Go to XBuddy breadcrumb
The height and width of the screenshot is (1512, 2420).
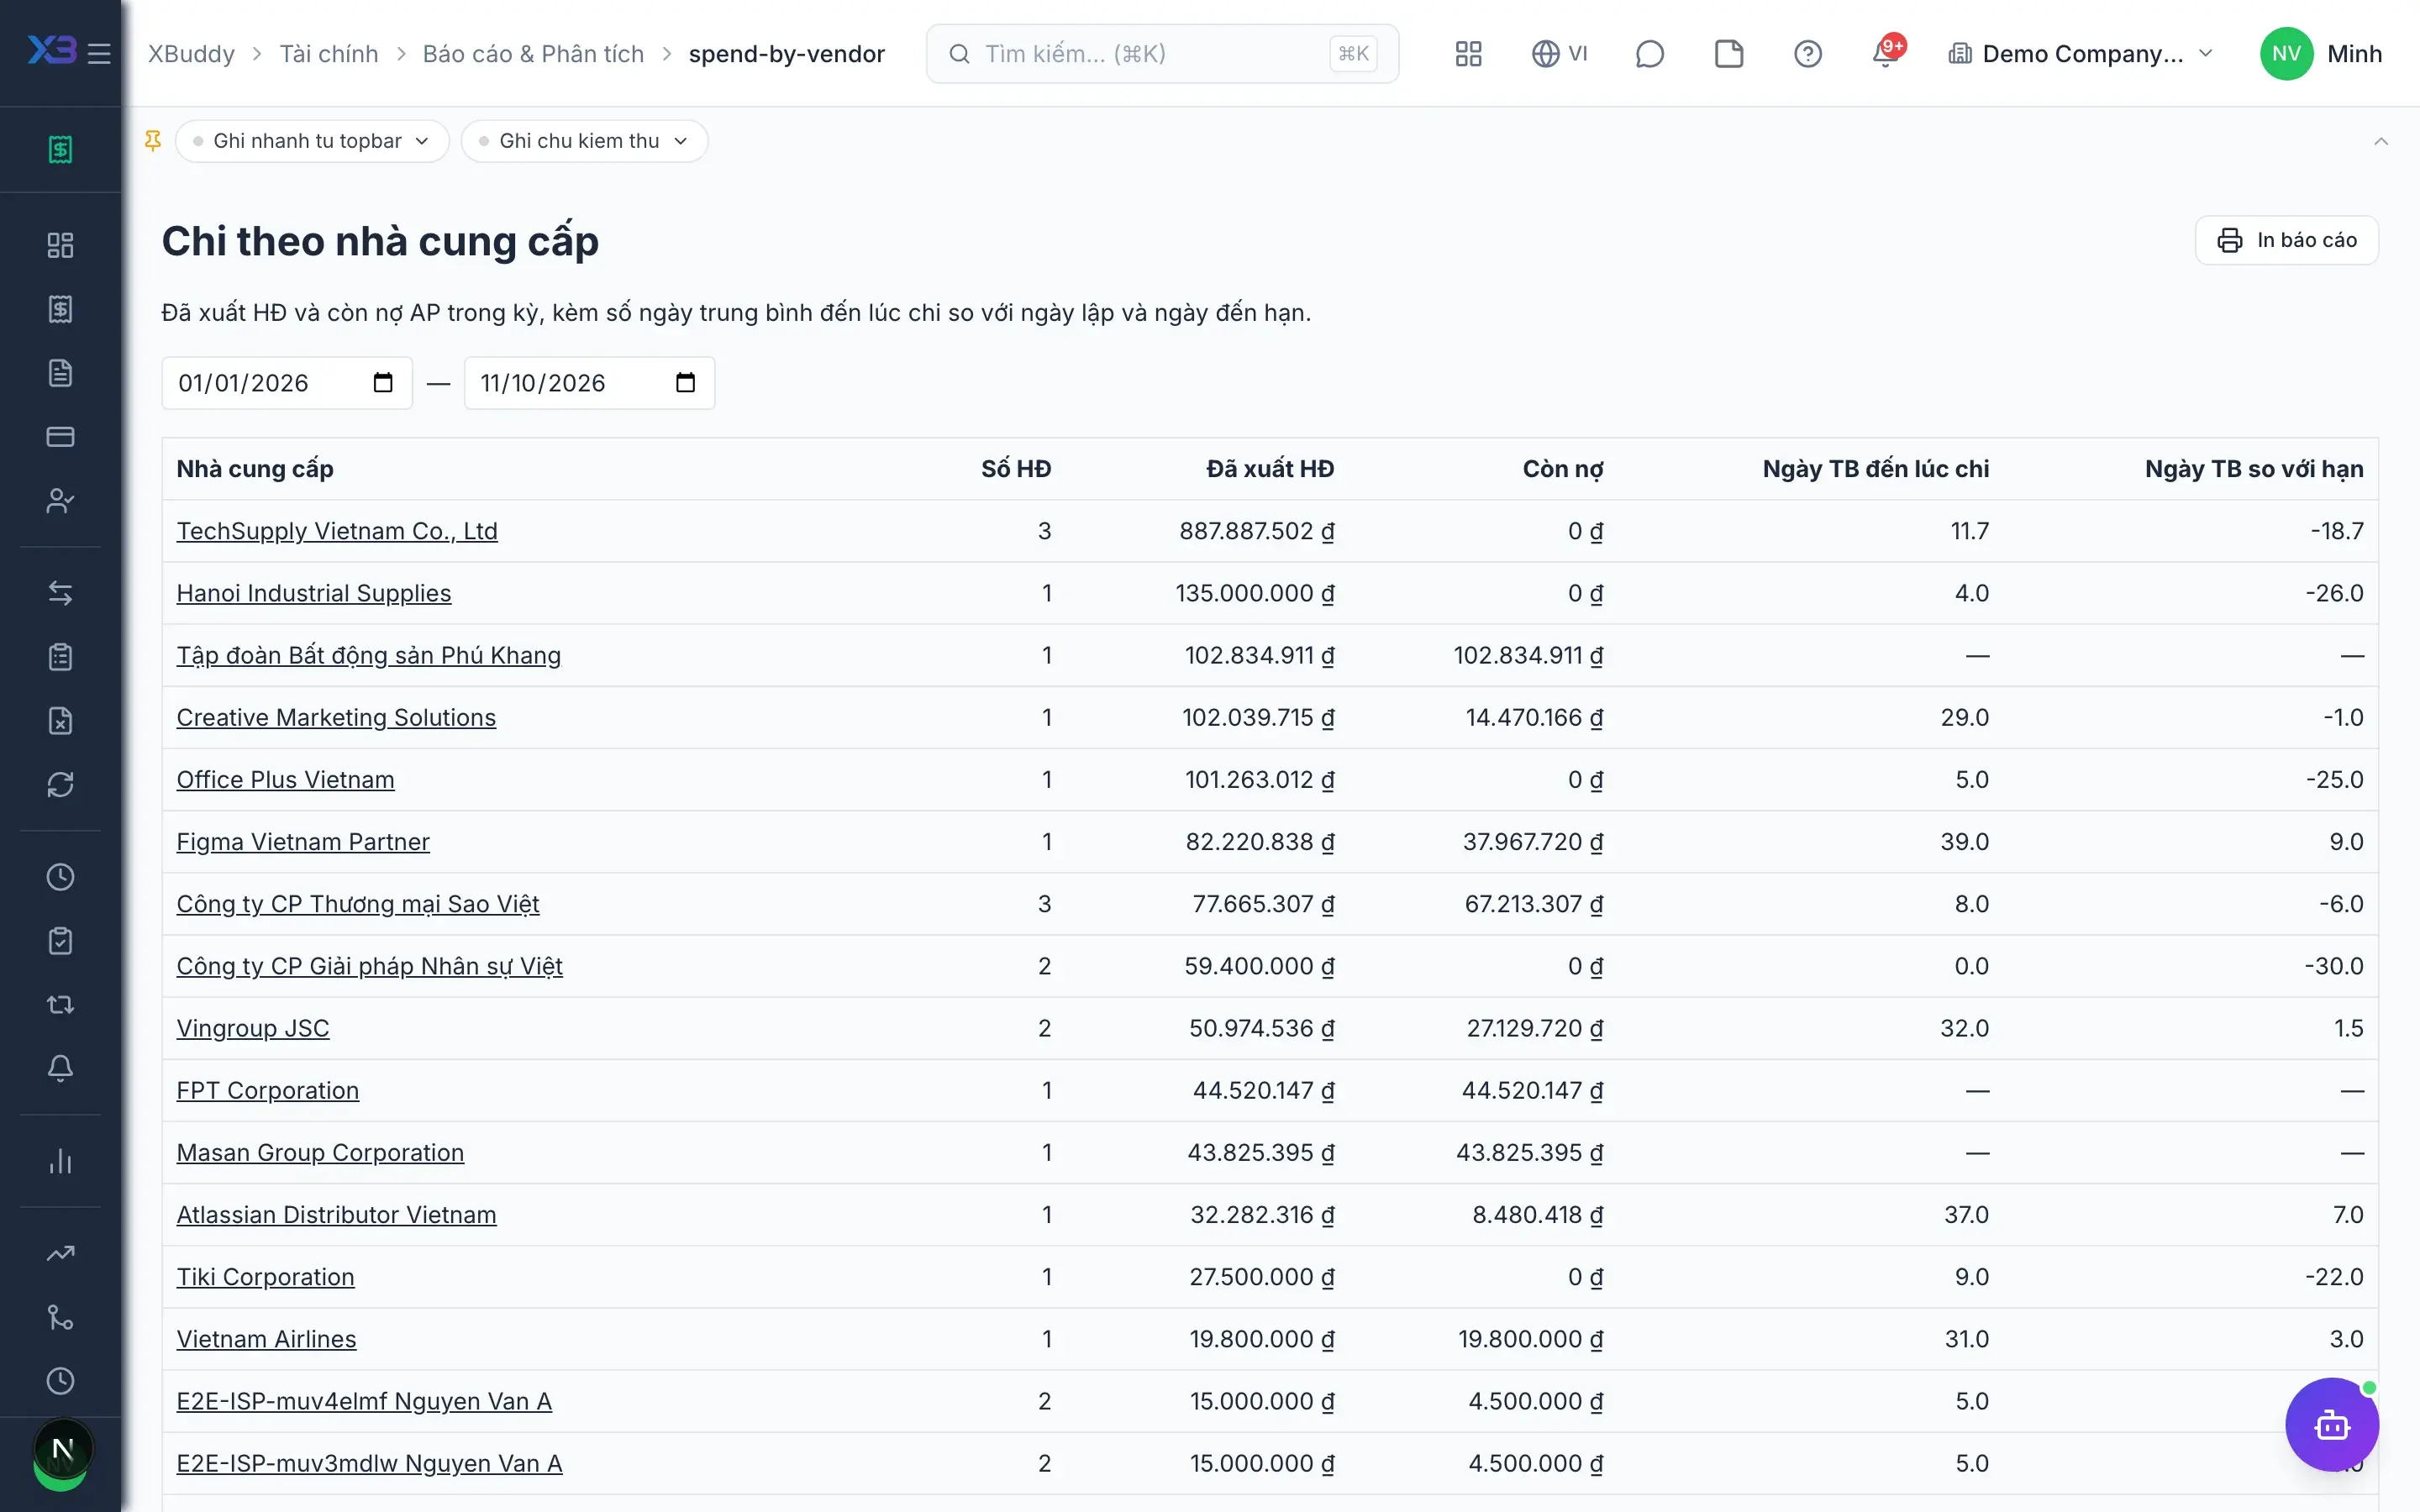tap(191, 54)
